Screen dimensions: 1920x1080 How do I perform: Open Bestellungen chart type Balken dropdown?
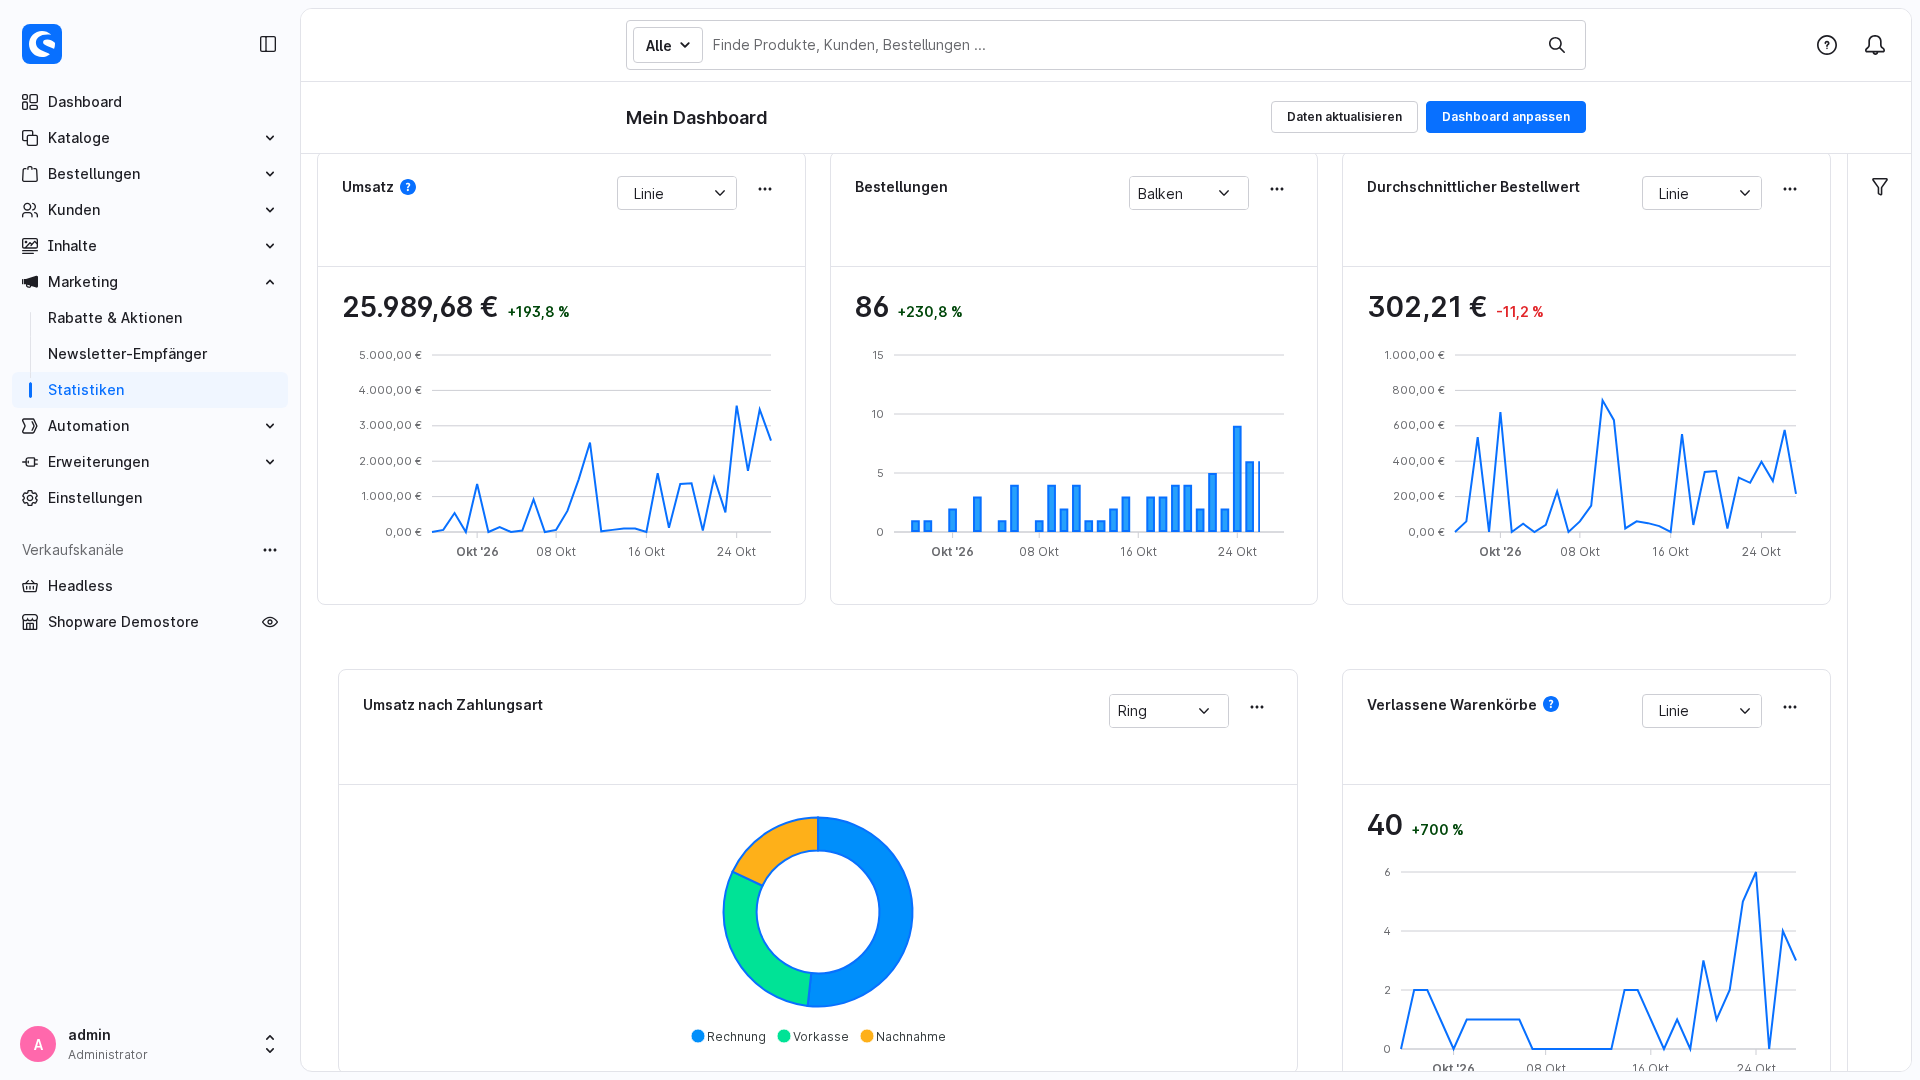click(x=1189, y=193)
